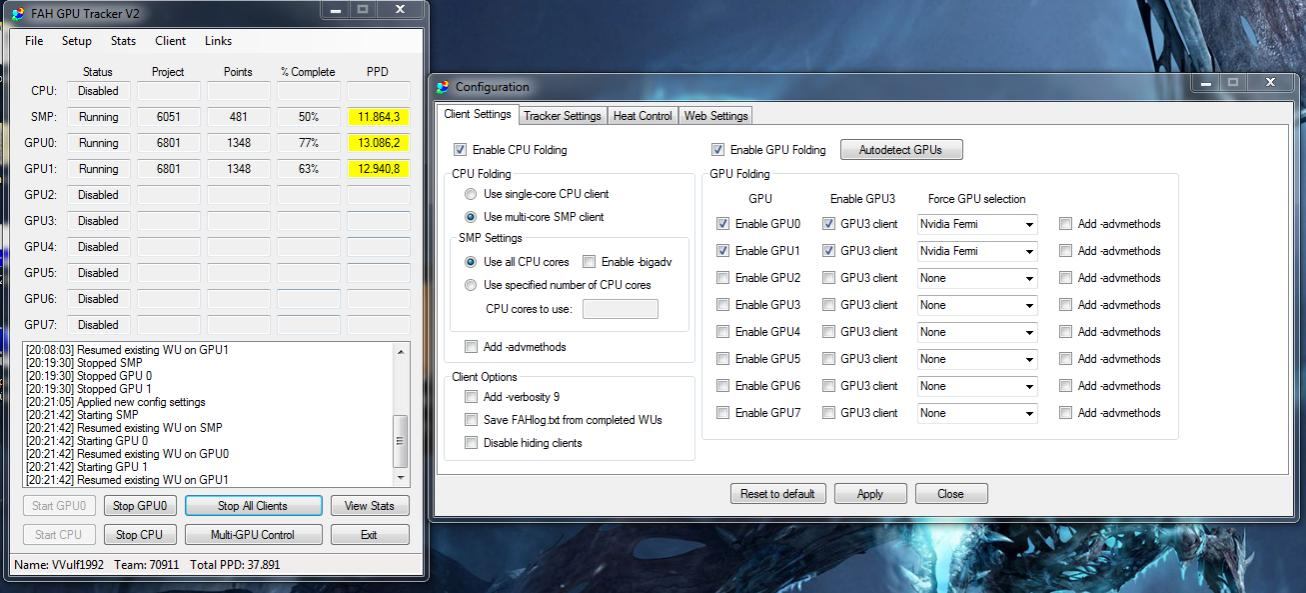Screen dimensions: 1306x593
Task: Click Stop All Clients button
Action: coord(253,506)
